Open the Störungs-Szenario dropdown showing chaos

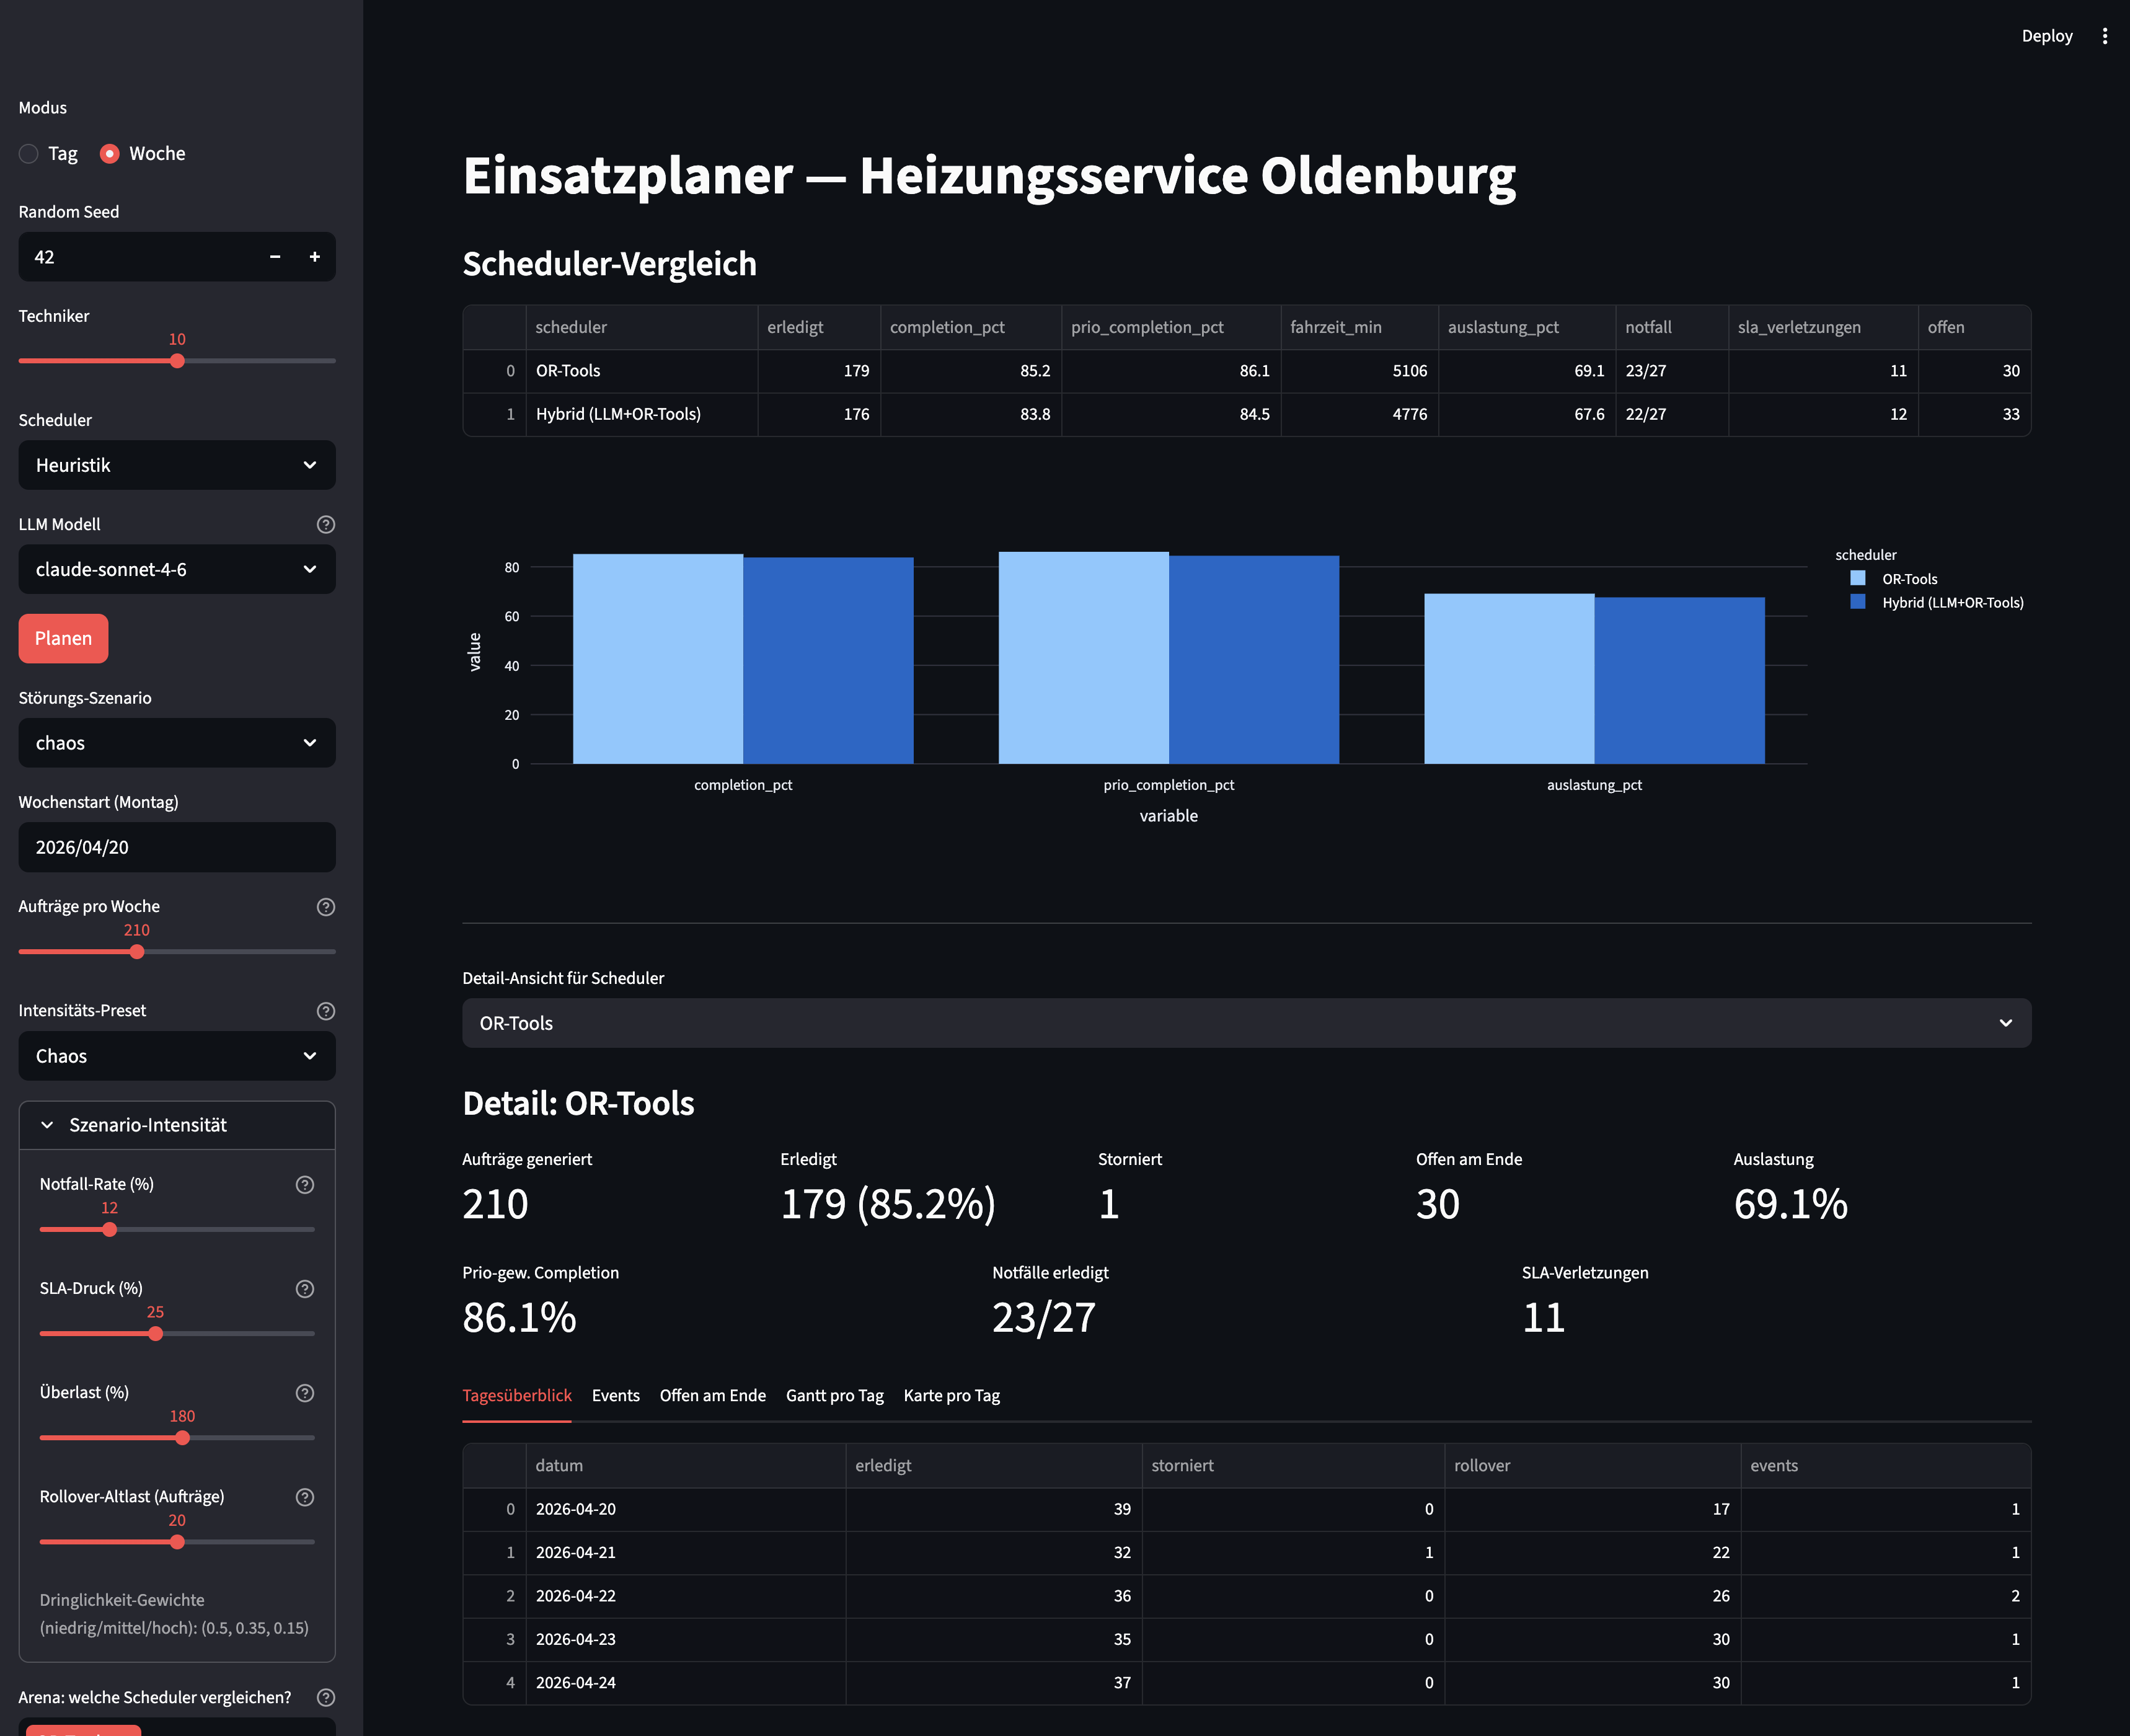click(x=177, y=743)
